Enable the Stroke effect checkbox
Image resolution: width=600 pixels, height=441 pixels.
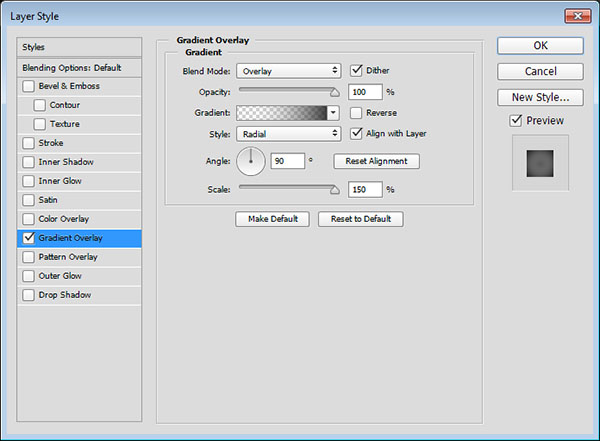(x=29, y=143)
